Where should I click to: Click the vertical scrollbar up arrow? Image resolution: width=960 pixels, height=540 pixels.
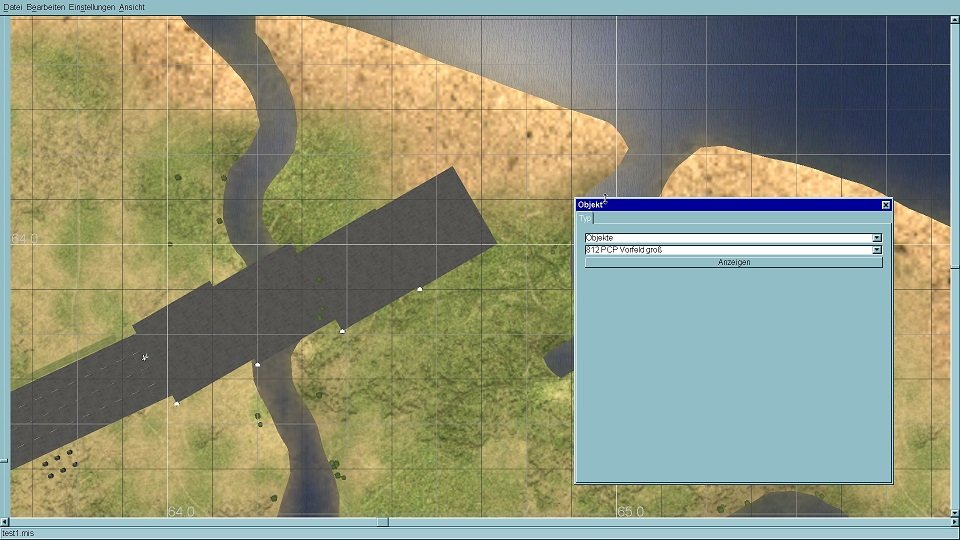tap(954, 20)
